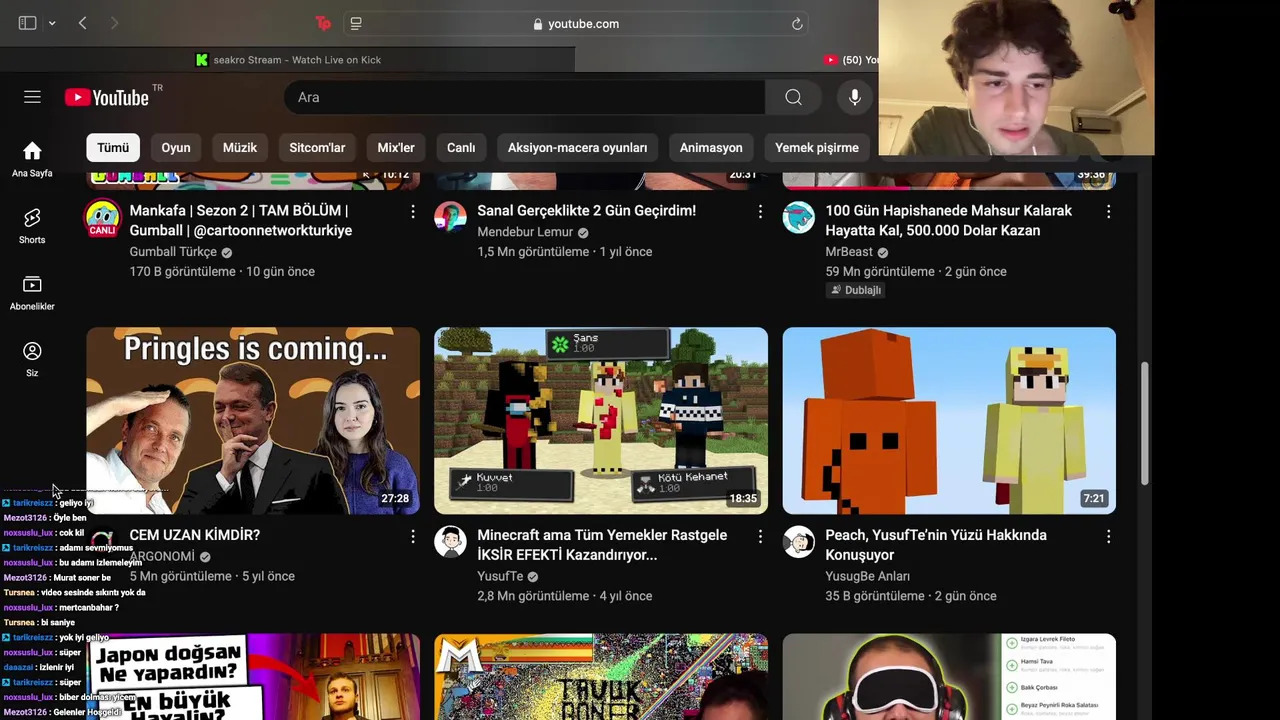Start voice search with microphone icon
The width and height of the screenshot is (1280, 720).
coord(854,97)
